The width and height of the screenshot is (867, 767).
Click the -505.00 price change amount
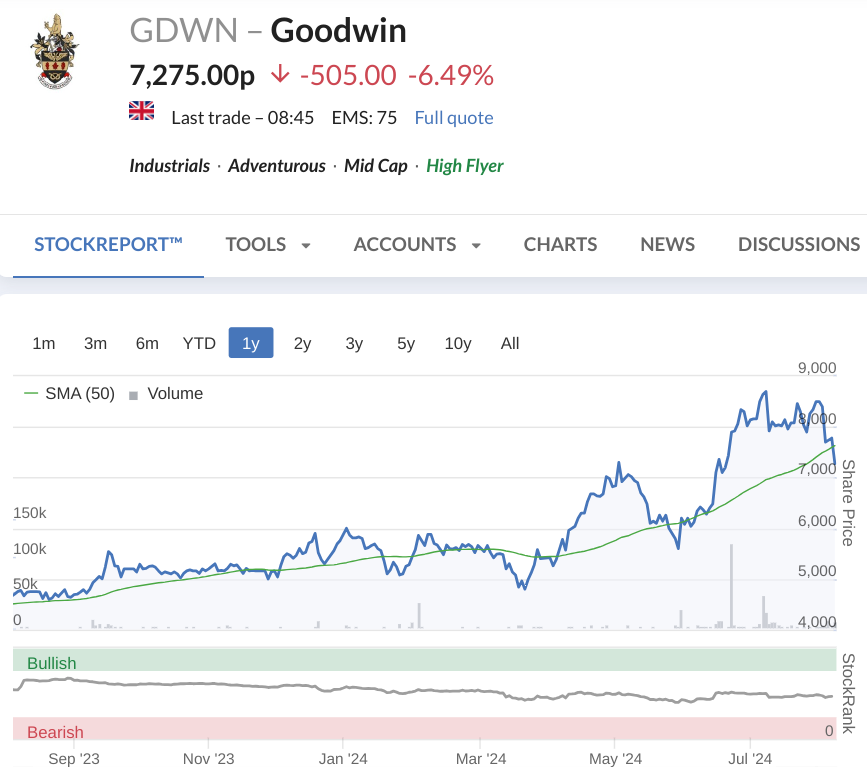[348, 75]
